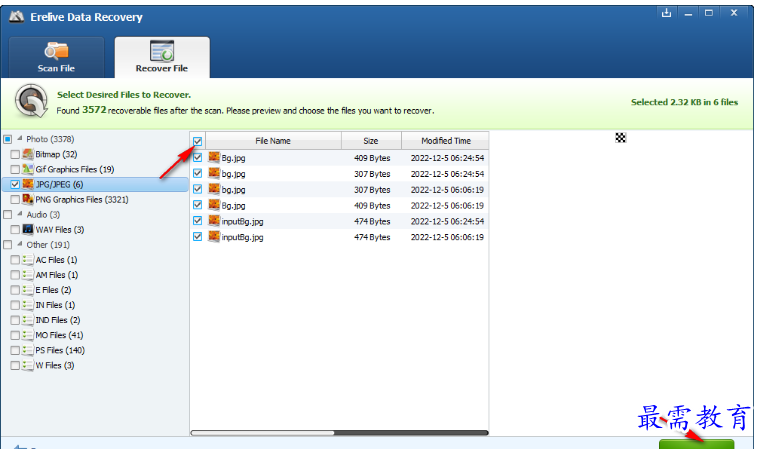Uncheck inputBg.jpg modified 06:06:19

[197, 237]
